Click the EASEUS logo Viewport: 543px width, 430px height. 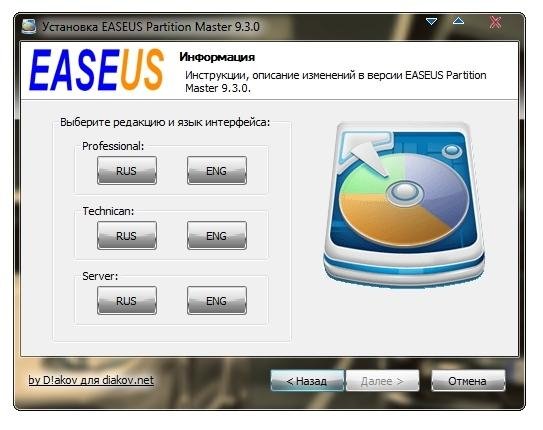tap(97, 70)
